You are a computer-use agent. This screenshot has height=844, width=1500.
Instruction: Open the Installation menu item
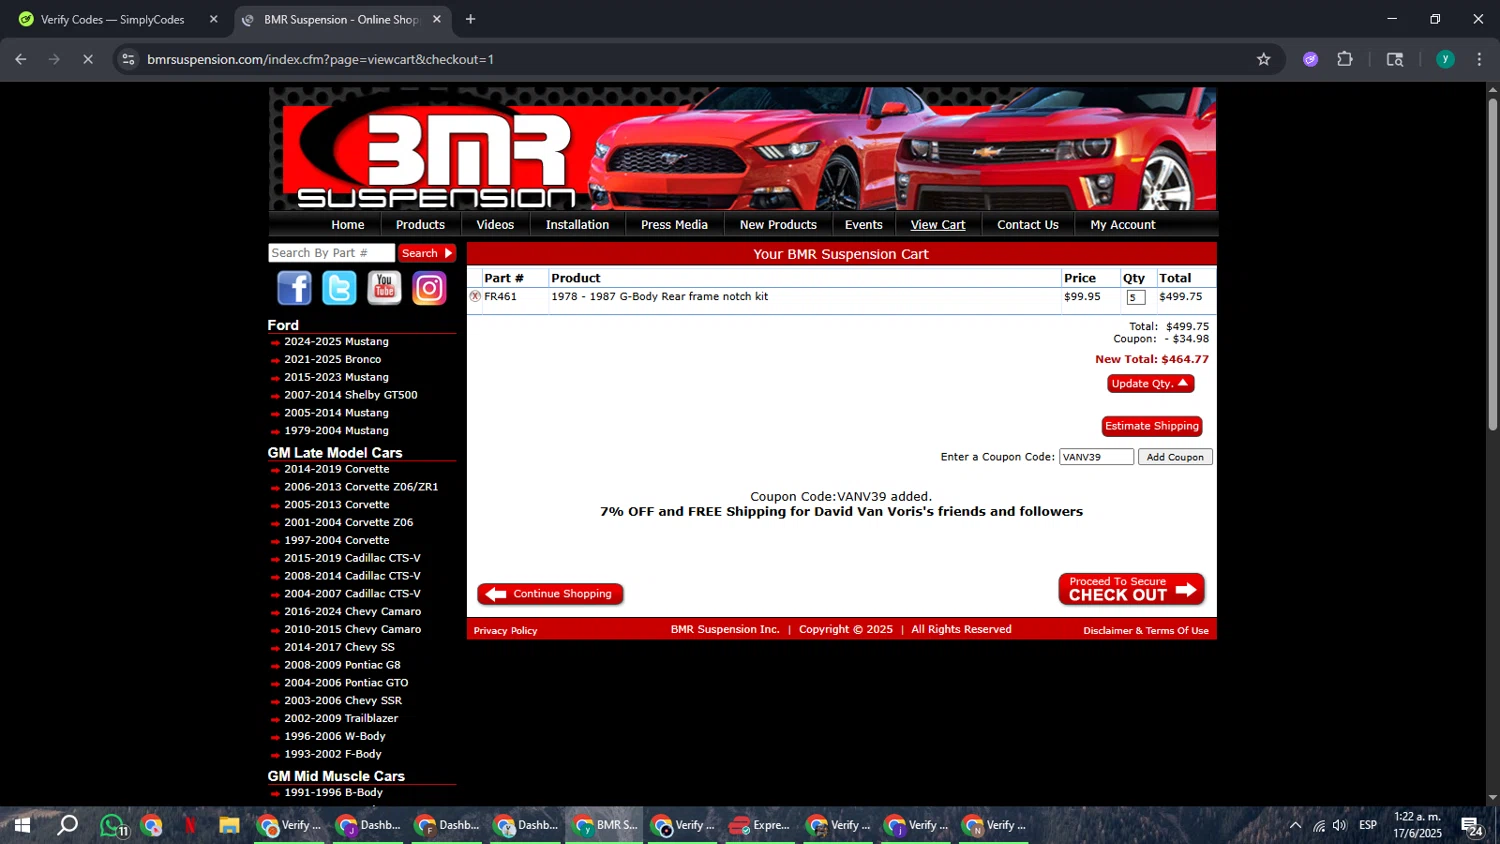tap(577, 225)
